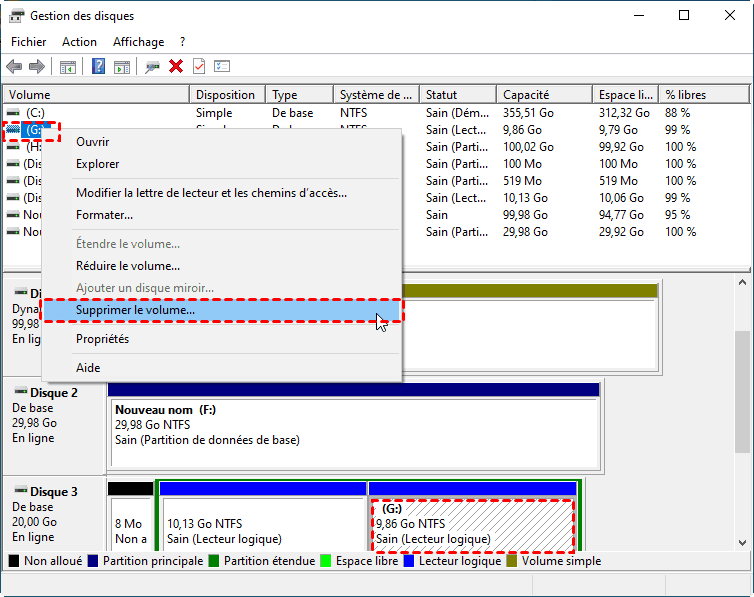Image resolution: width=754 pixels, height=597 pixels.
Task: Click the olive Volume simple legend swatch
Action: tap(512, 561)
